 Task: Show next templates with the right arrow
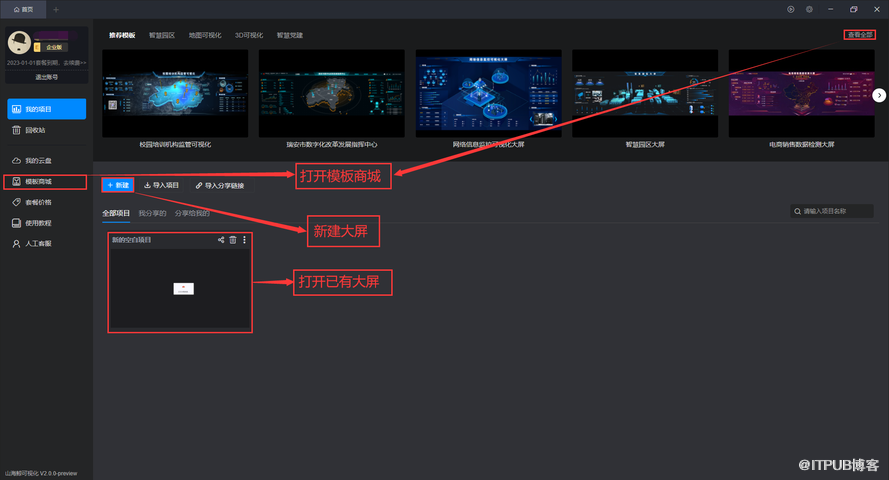(879, 95)
